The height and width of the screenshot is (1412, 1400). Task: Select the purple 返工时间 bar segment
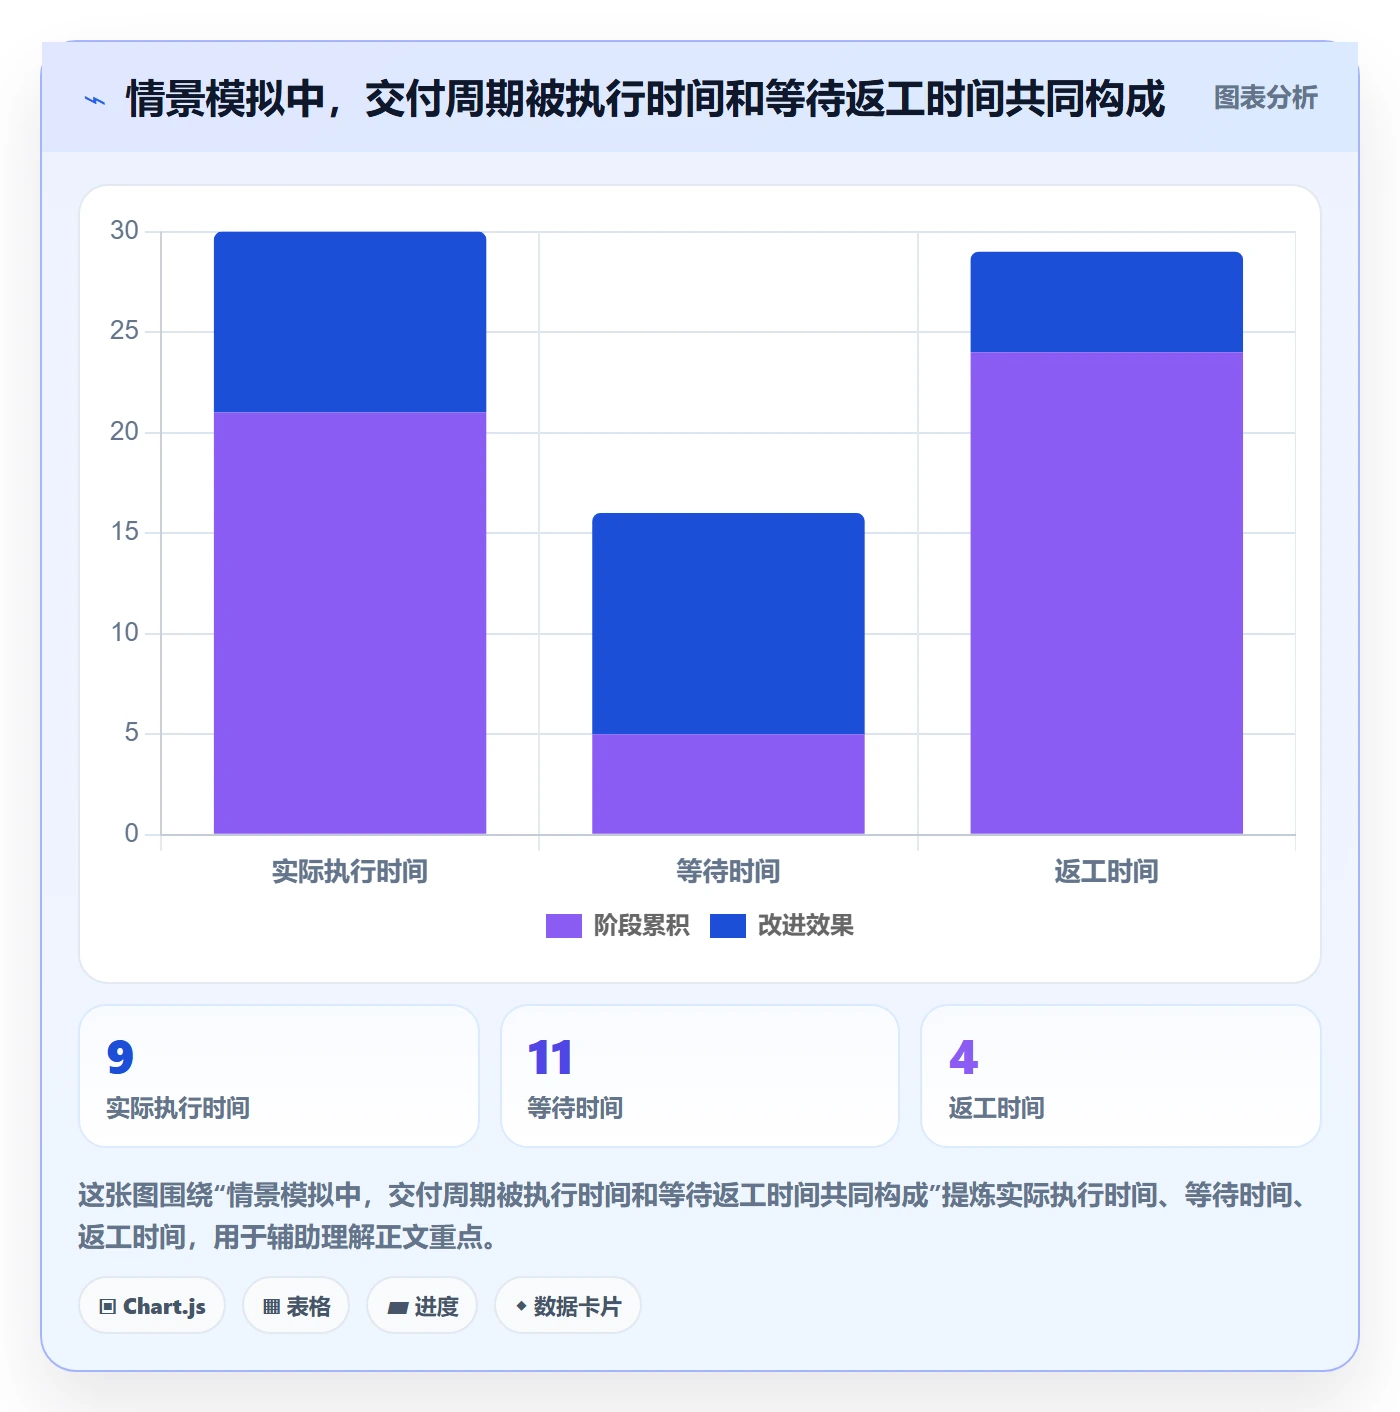pyautogui.click(x=1106, y=593)
